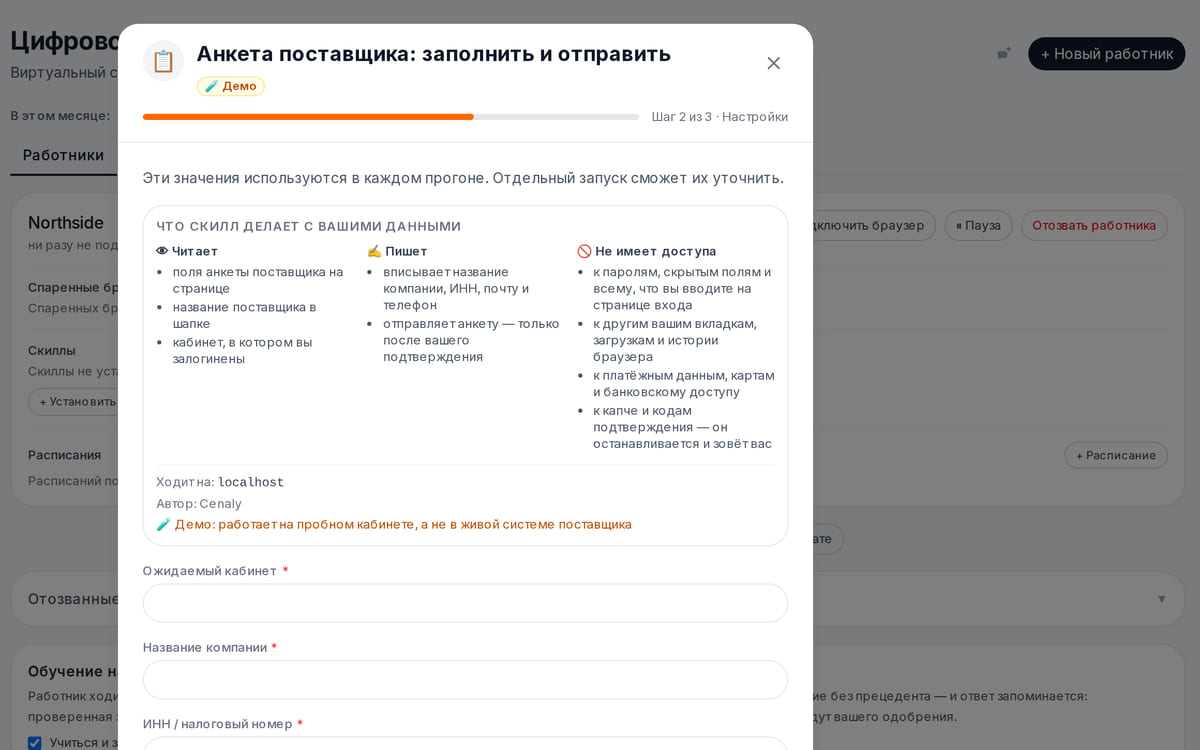Click the sentence Эти значения используются в каждом прогоне
Image resolution: width=1200 pixels, height=750 pixels.
coord(315,178)
